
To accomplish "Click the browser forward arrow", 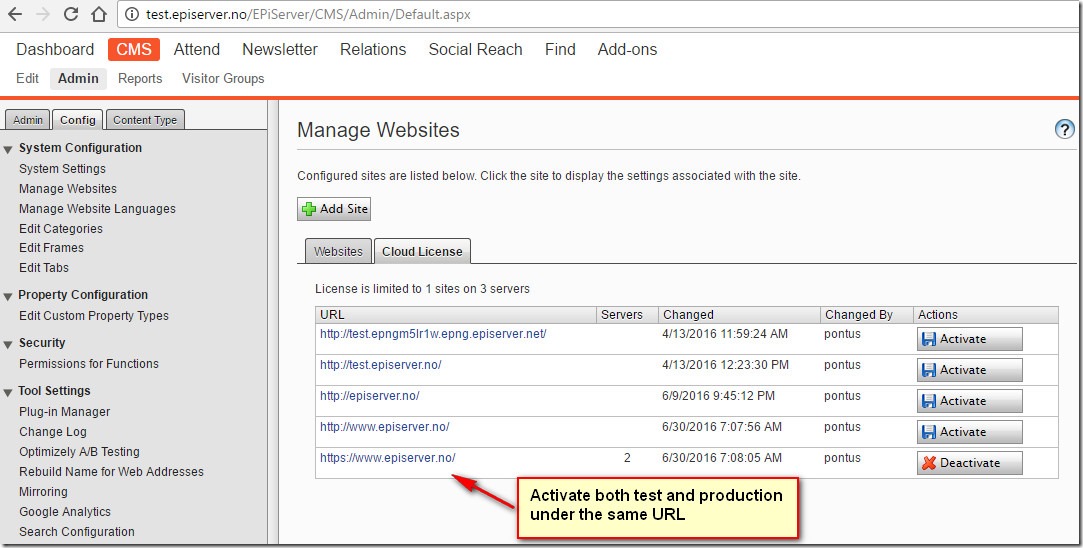I will (x=42, y=14).
